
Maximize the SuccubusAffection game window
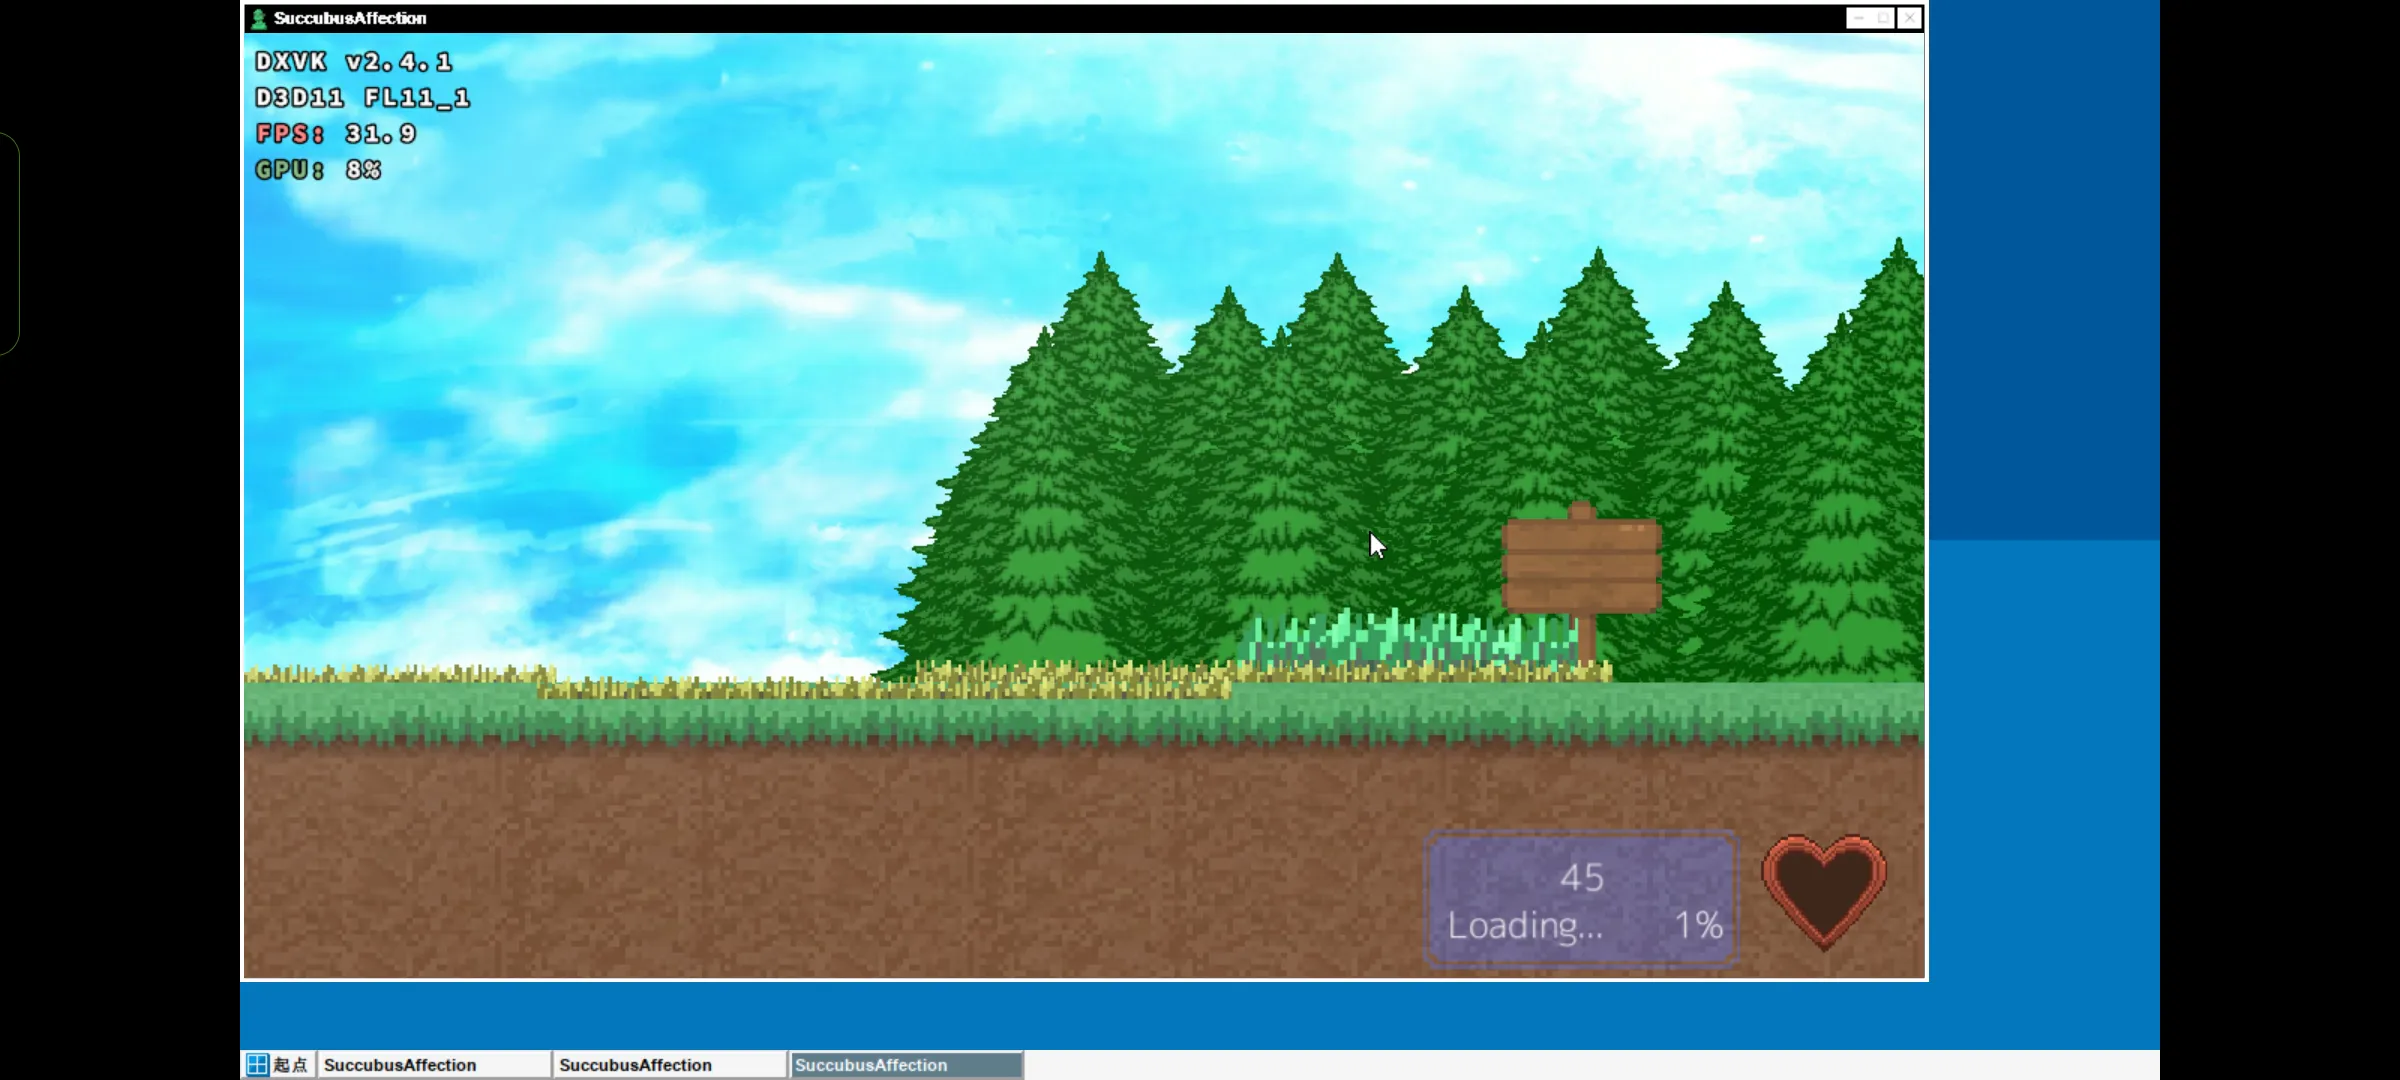coord(1884,18)
